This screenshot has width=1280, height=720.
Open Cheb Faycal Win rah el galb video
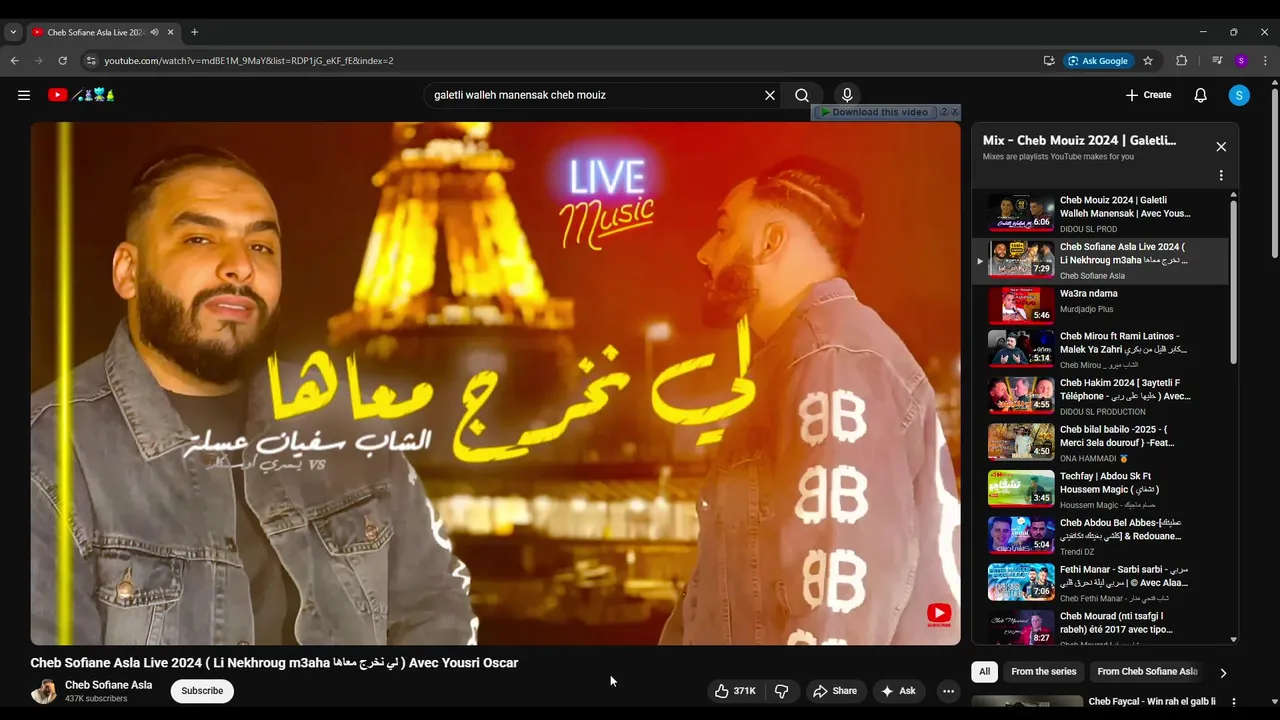coord(1151,702)
